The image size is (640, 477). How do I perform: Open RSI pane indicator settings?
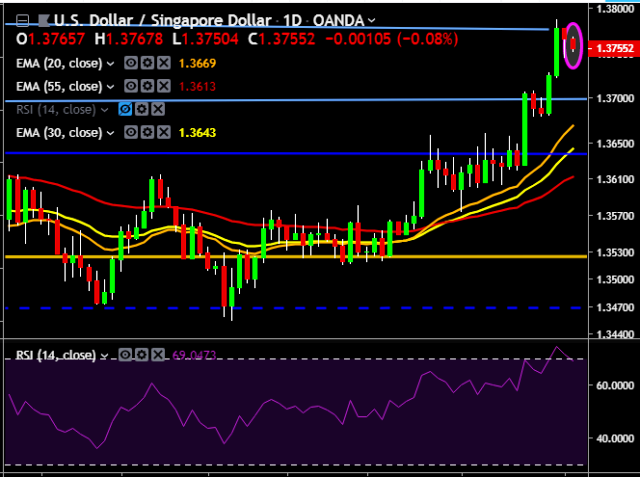pos(142,355)
